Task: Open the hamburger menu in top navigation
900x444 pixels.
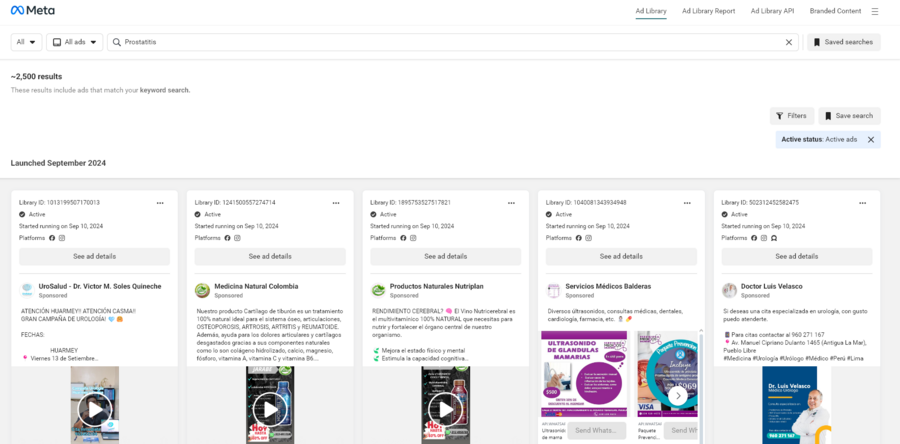Action: 875,11
